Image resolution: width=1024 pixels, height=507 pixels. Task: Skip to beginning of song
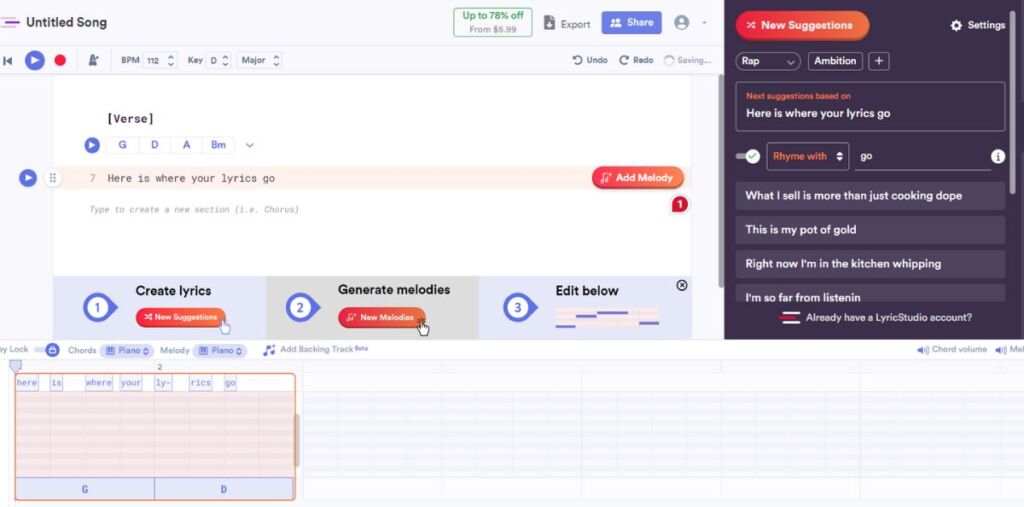click(x=8, y=61)
